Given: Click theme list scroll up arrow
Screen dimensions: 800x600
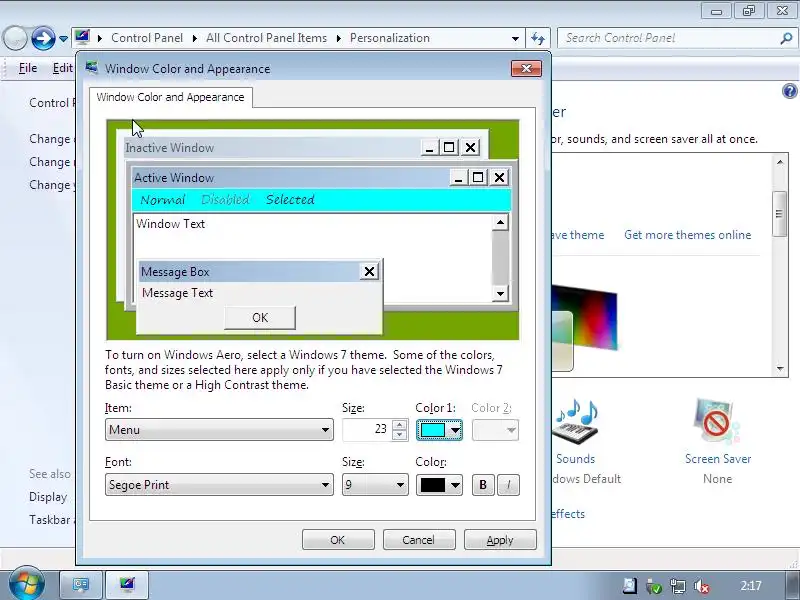Looking at the screenshot, I should click(x=780, y=162).
